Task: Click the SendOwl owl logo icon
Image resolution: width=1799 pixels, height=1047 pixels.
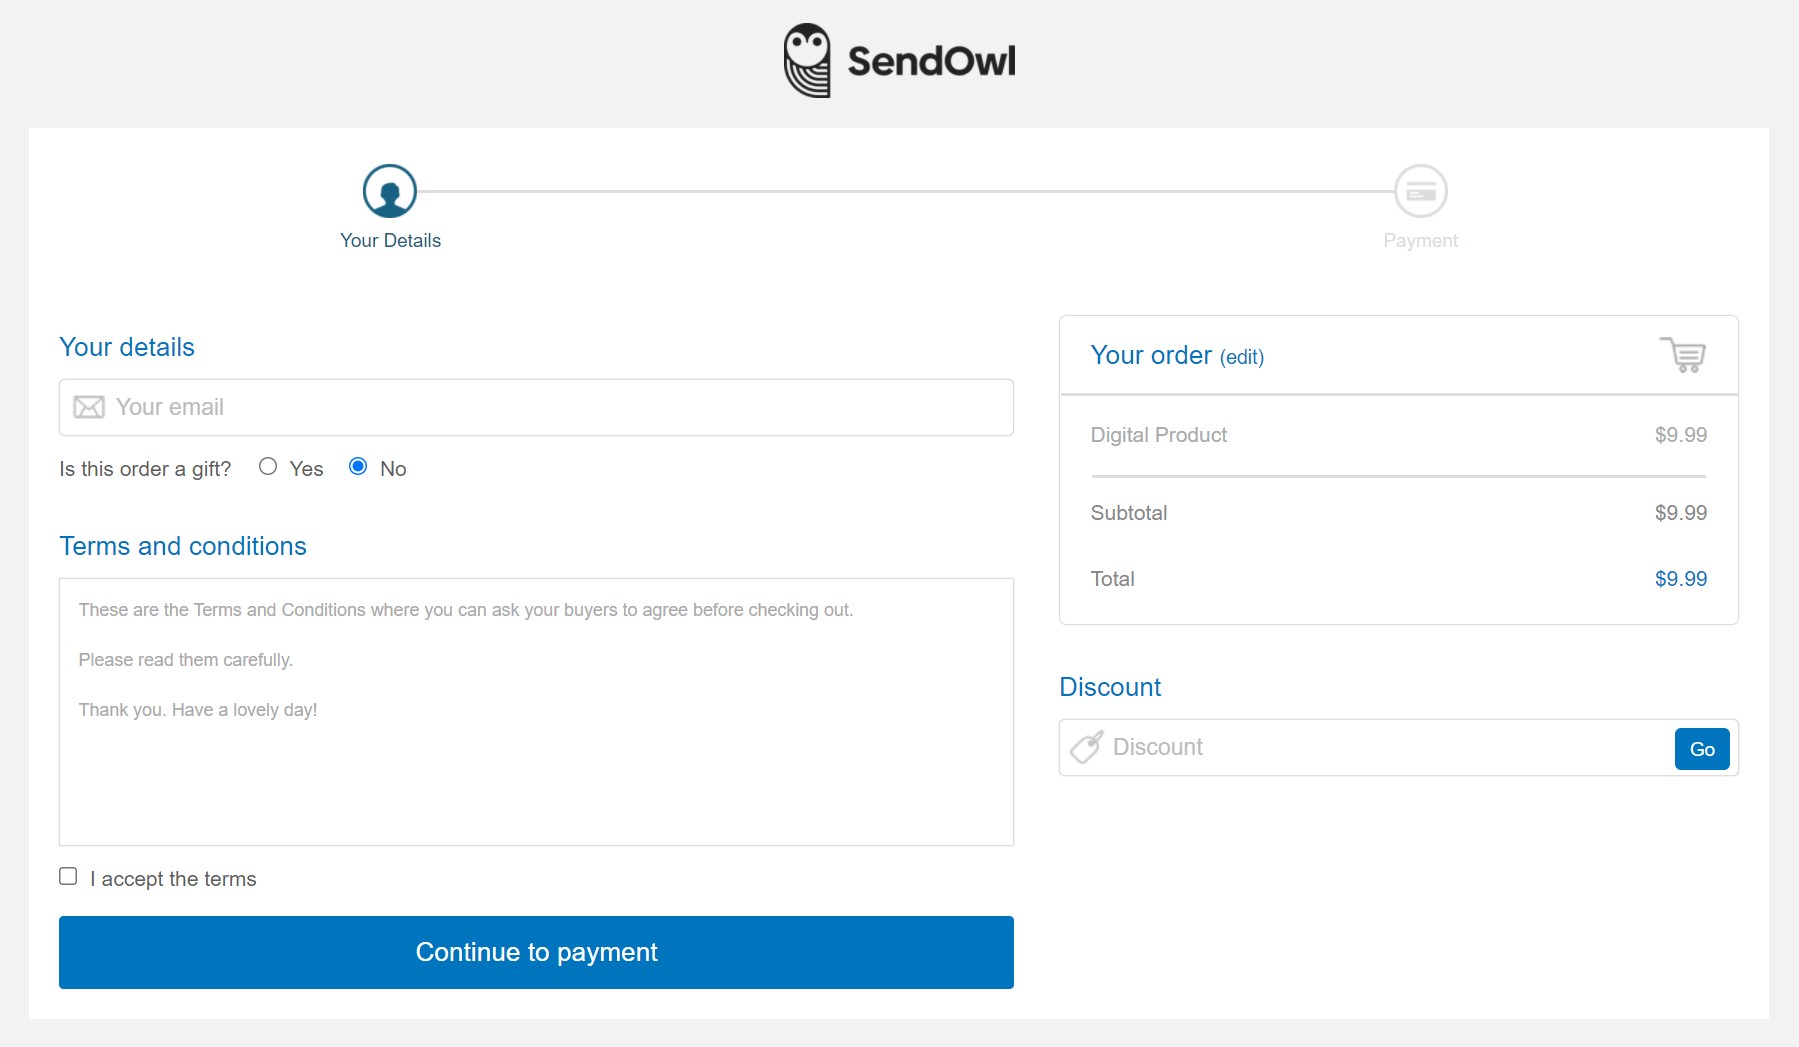Action: pos(807,61)
